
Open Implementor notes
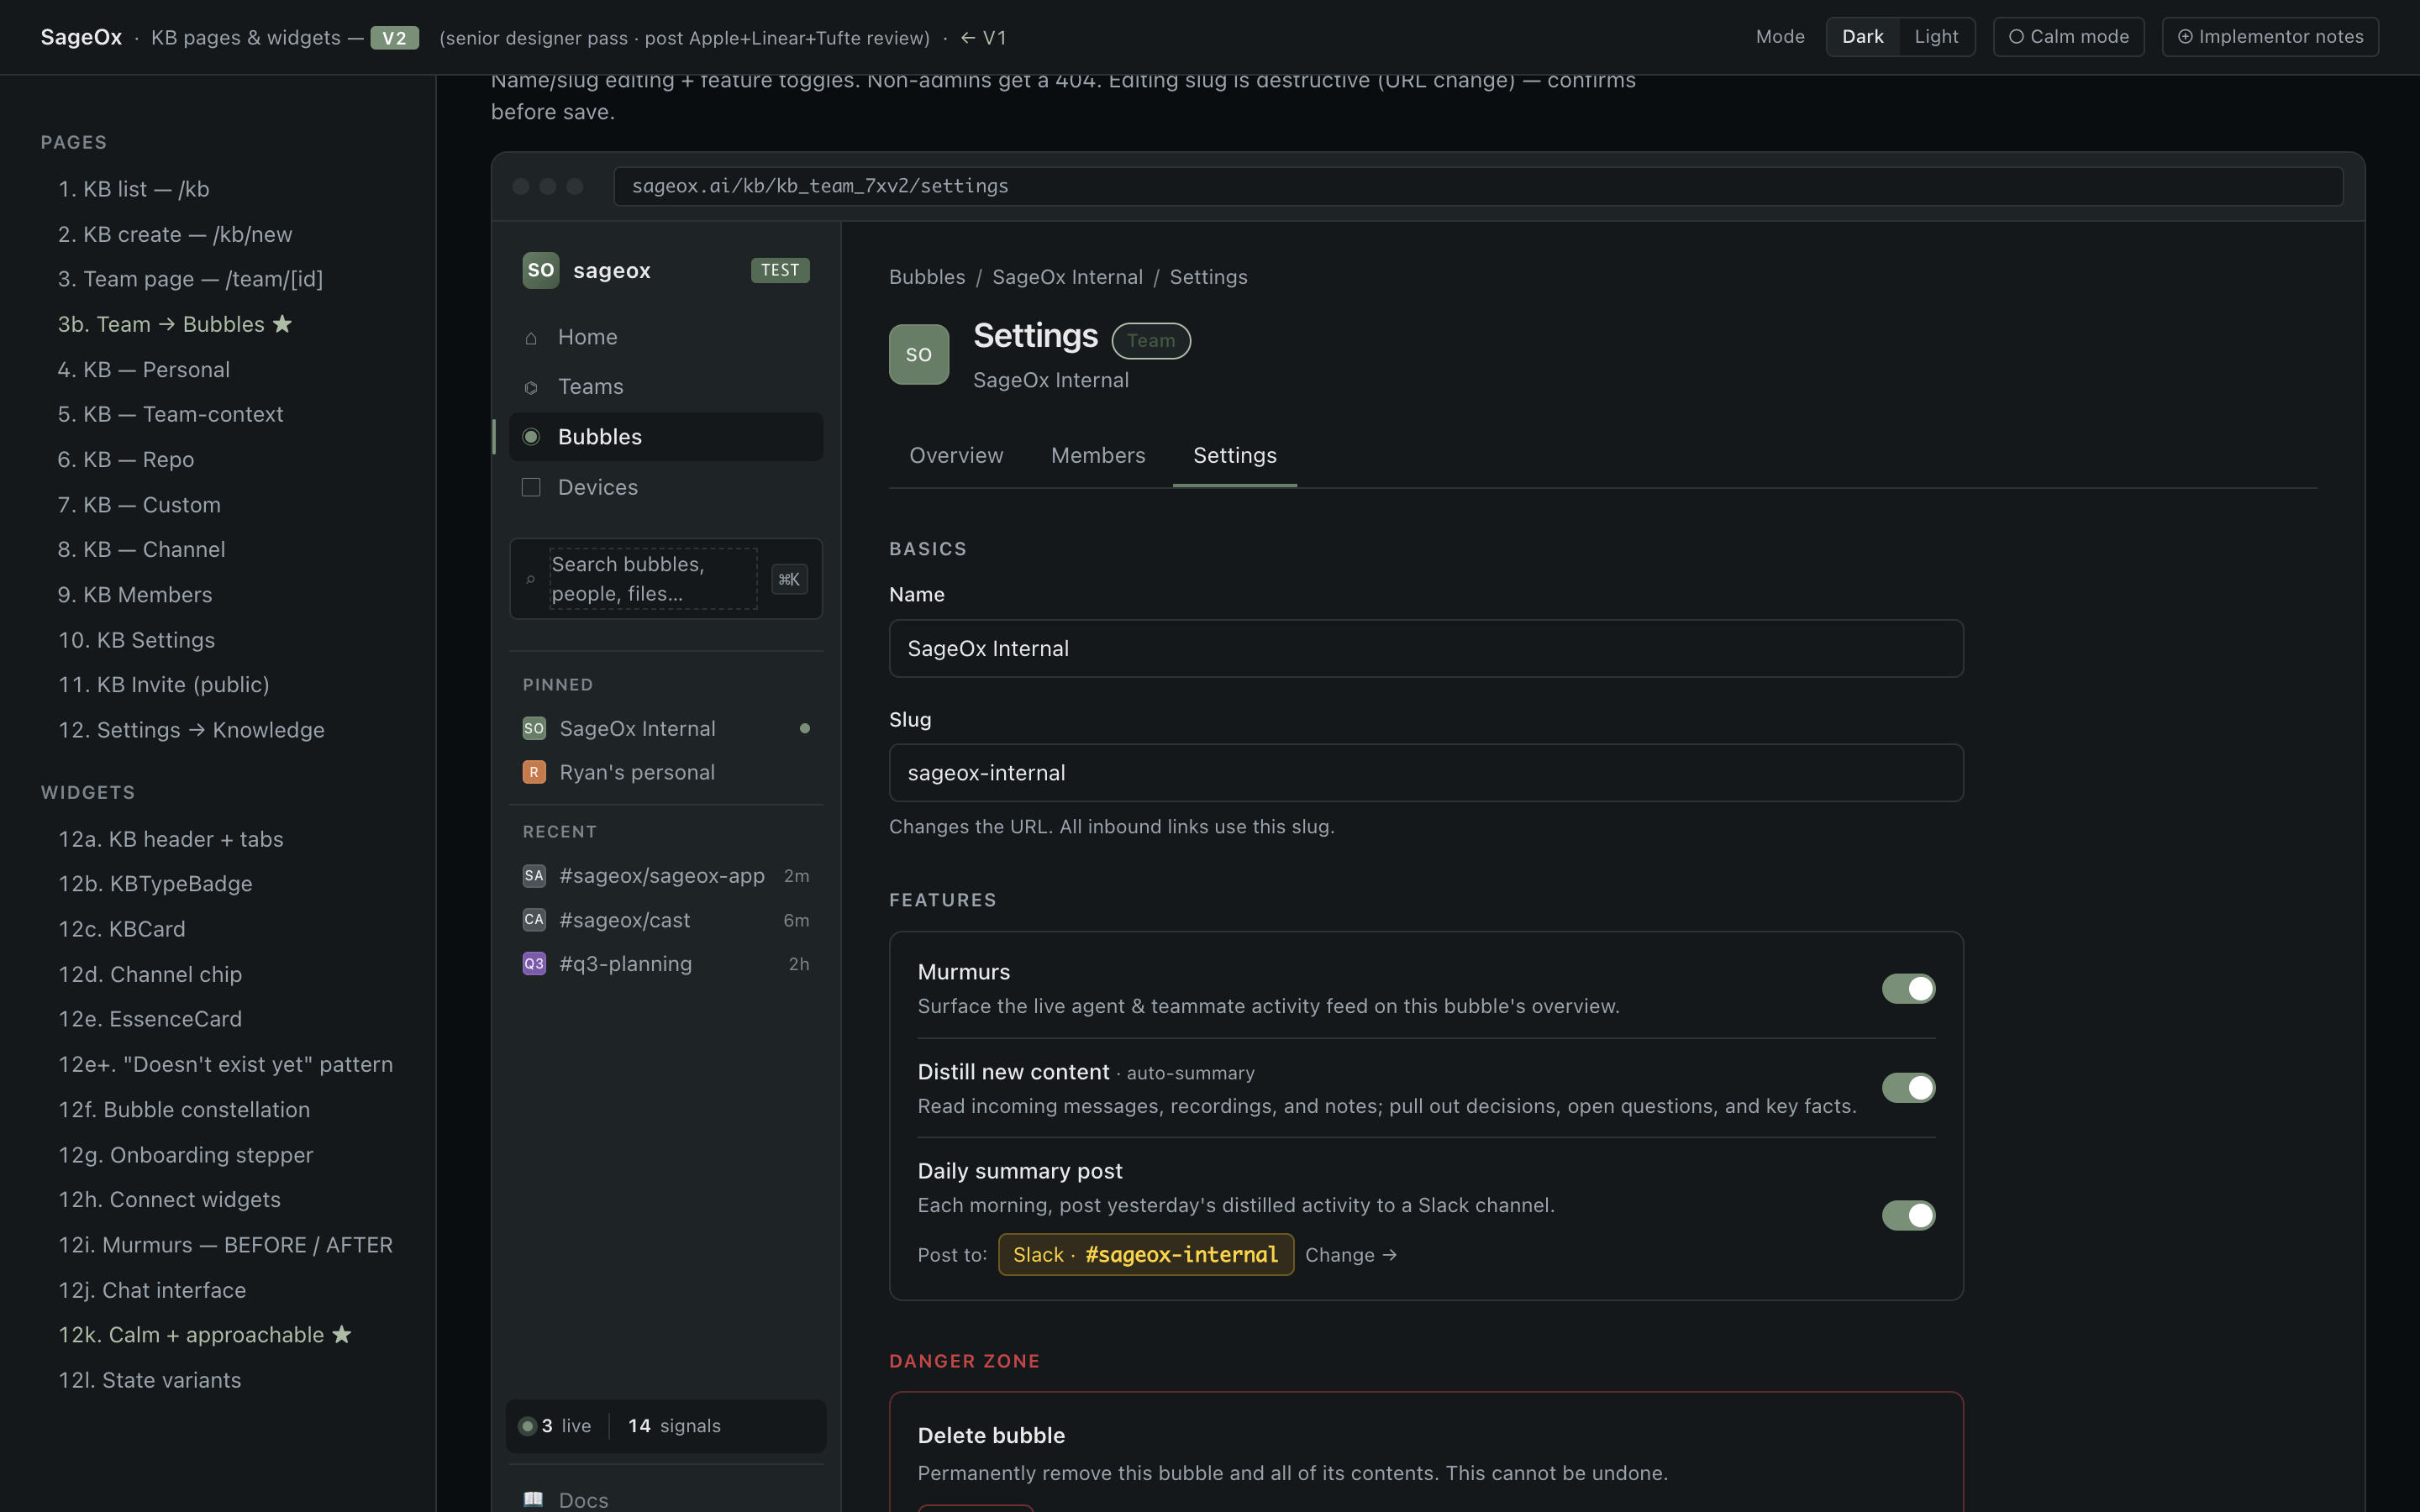tap(2270, 37)
